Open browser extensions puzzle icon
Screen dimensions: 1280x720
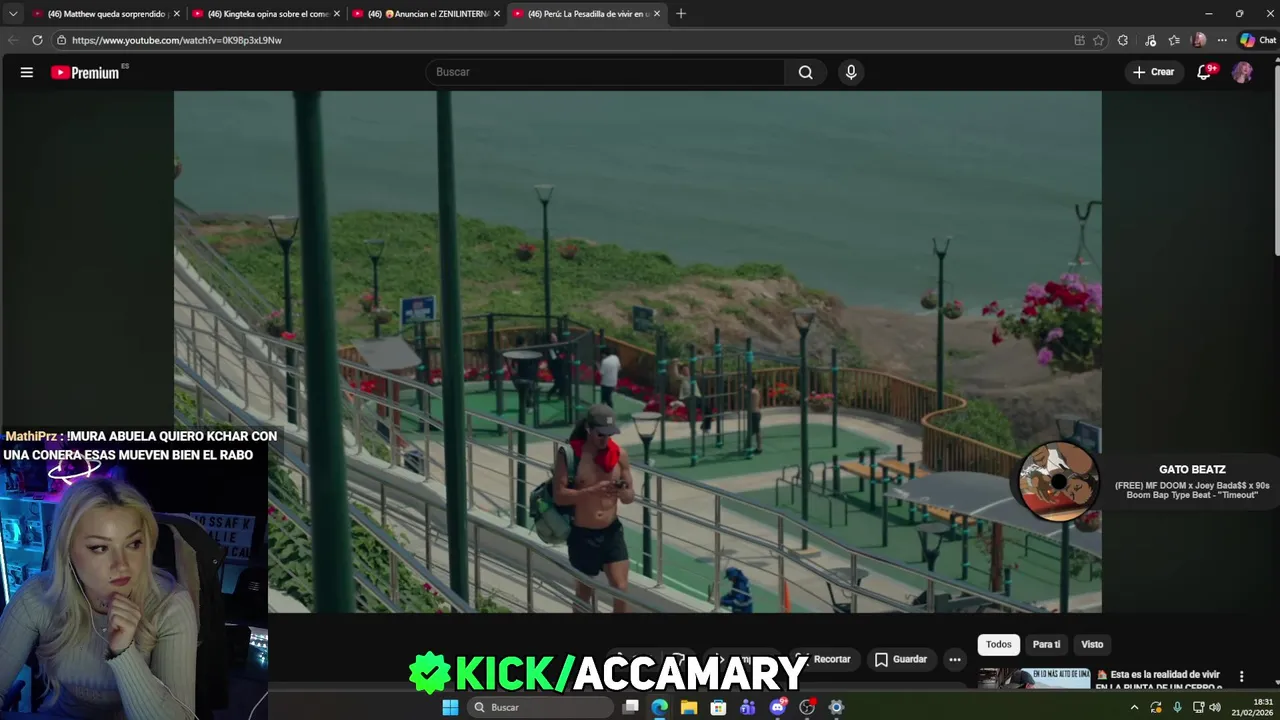(x=1123, y=40)
